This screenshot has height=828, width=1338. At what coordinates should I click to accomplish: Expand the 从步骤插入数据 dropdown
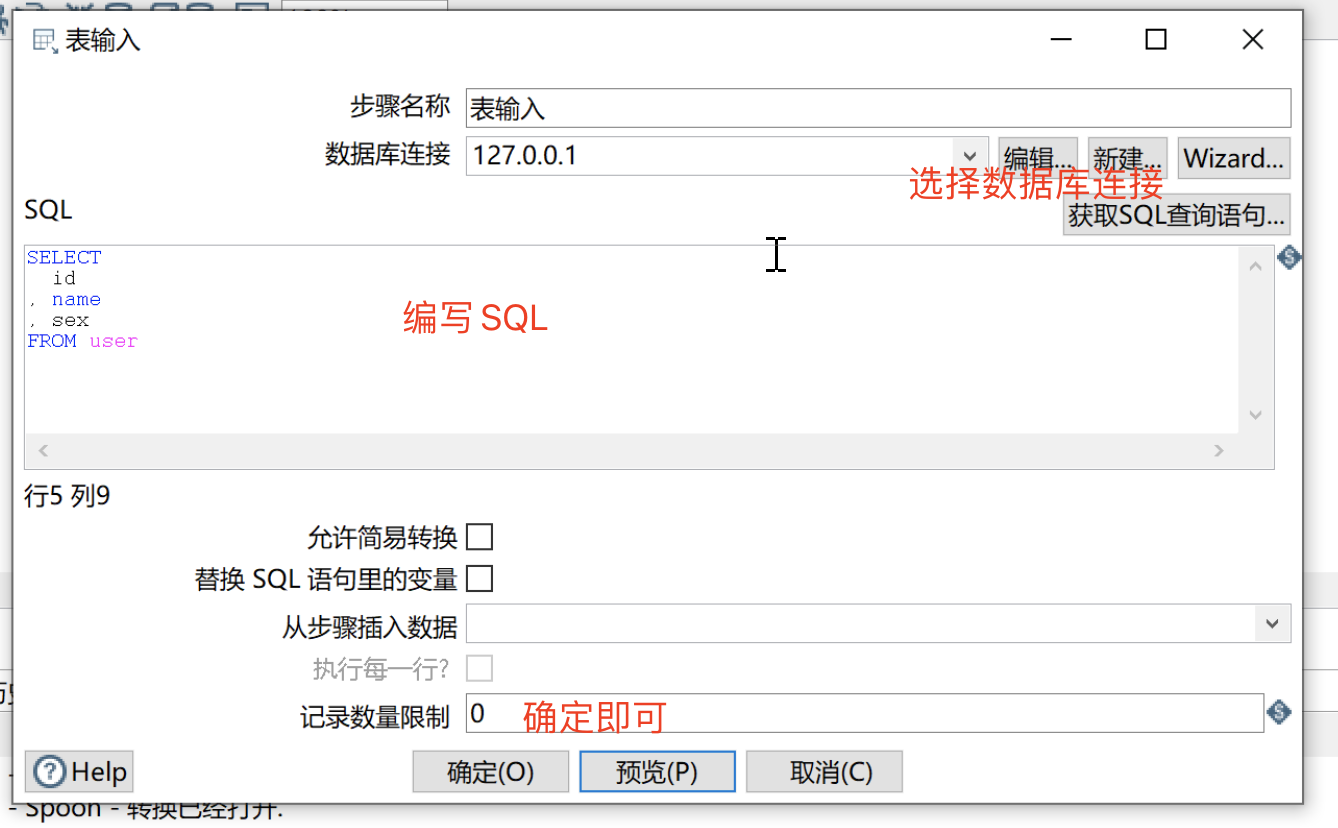click(x=1273, y=623)
